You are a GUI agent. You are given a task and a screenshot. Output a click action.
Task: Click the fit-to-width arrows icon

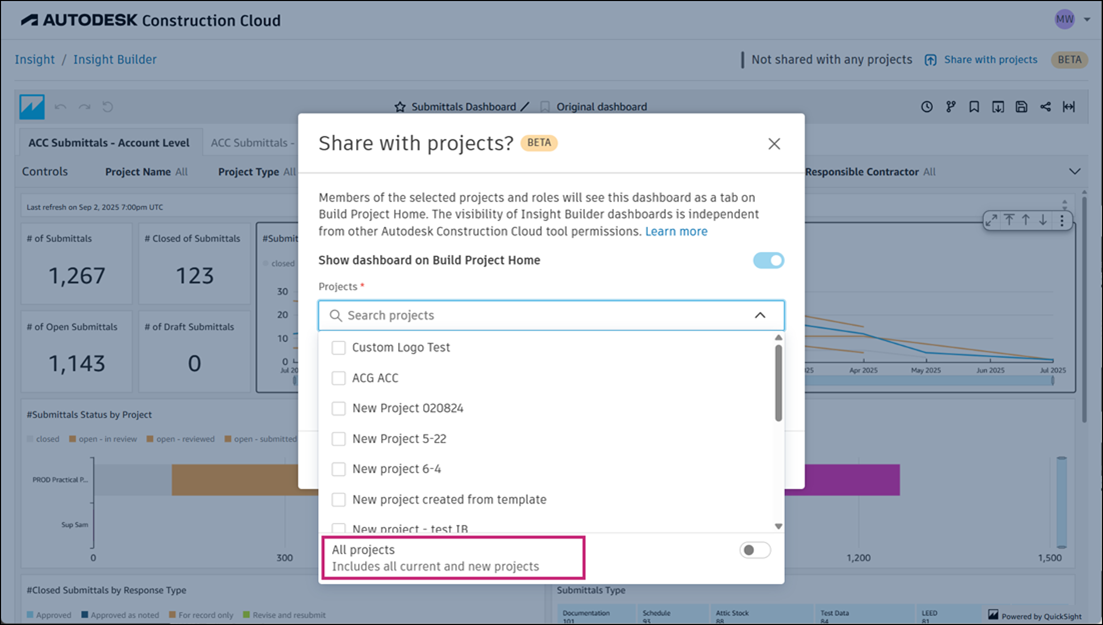click(1069, 107)
